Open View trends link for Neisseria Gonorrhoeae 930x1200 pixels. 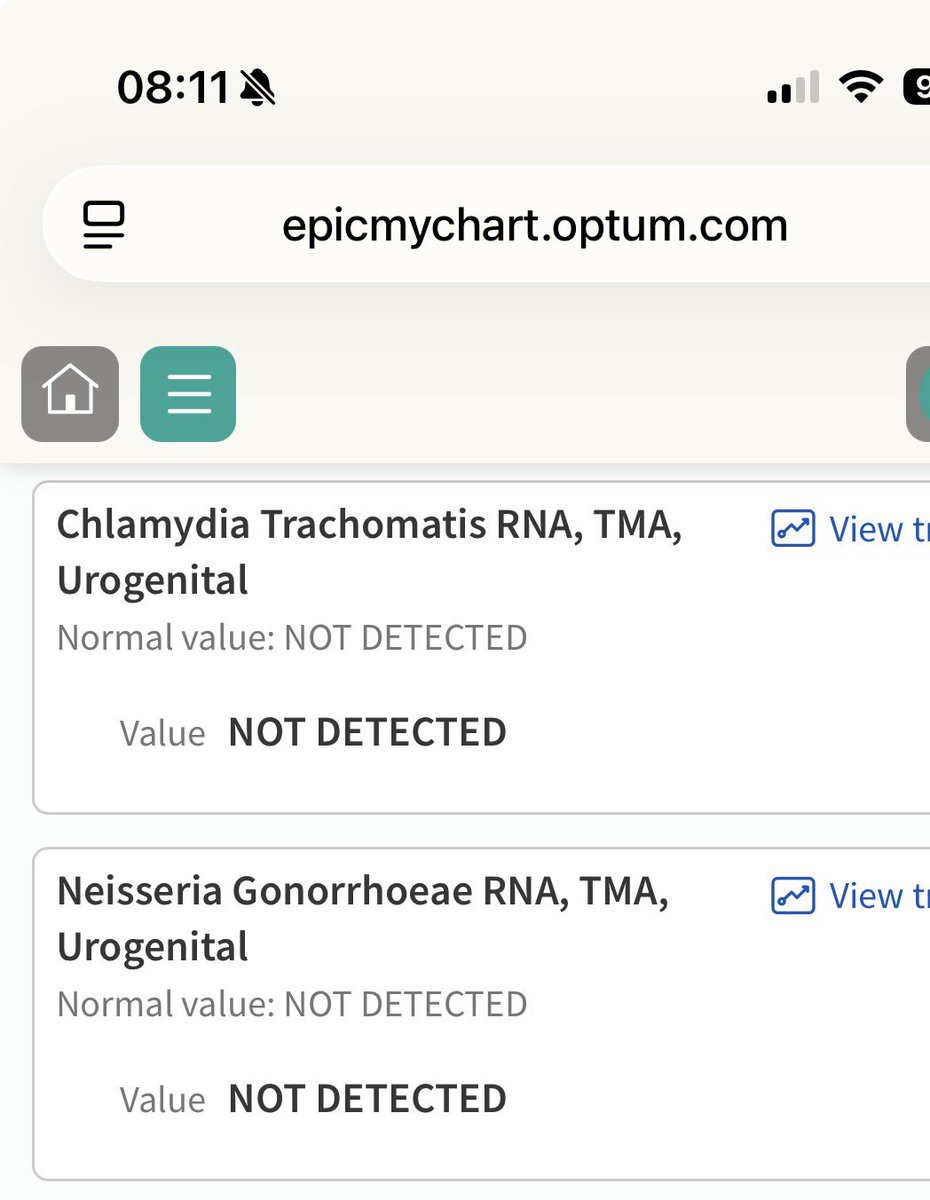pos(850,895)
